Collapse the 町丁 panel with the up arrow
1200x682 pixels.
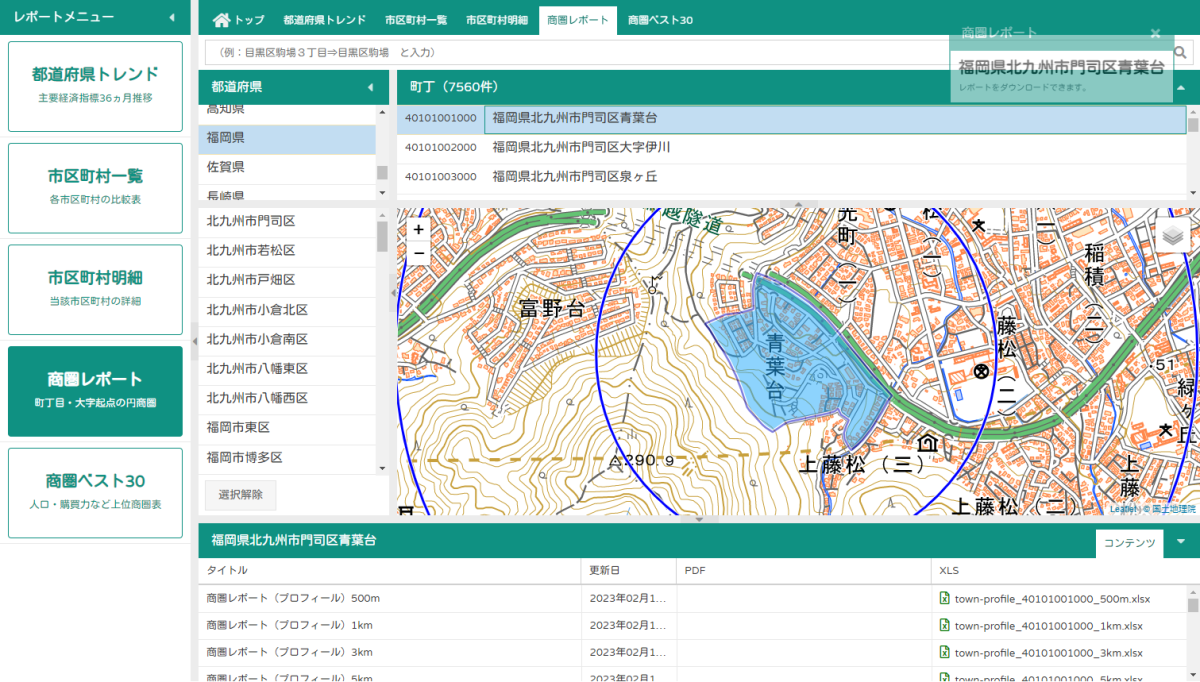click(x=1181, y=87)
